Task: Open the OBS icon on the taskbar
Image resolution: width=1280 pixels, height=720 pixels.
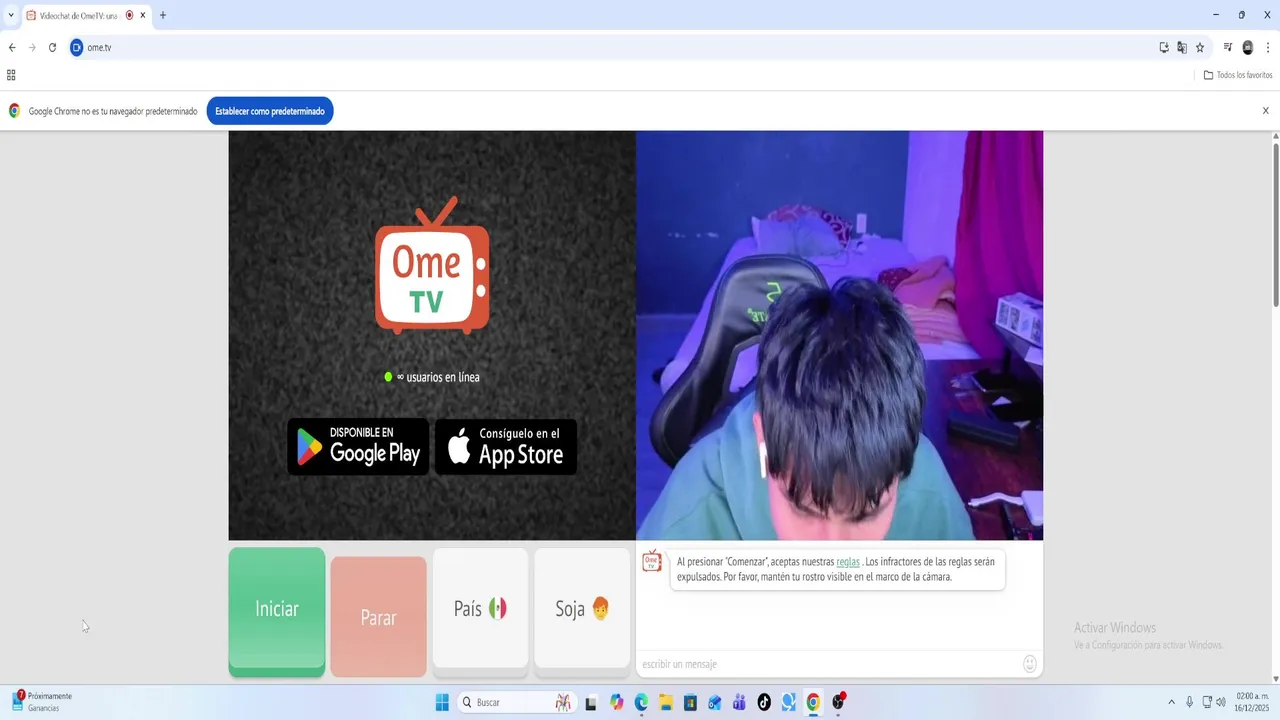Action: pyautogui.click(x=838, y=702)
